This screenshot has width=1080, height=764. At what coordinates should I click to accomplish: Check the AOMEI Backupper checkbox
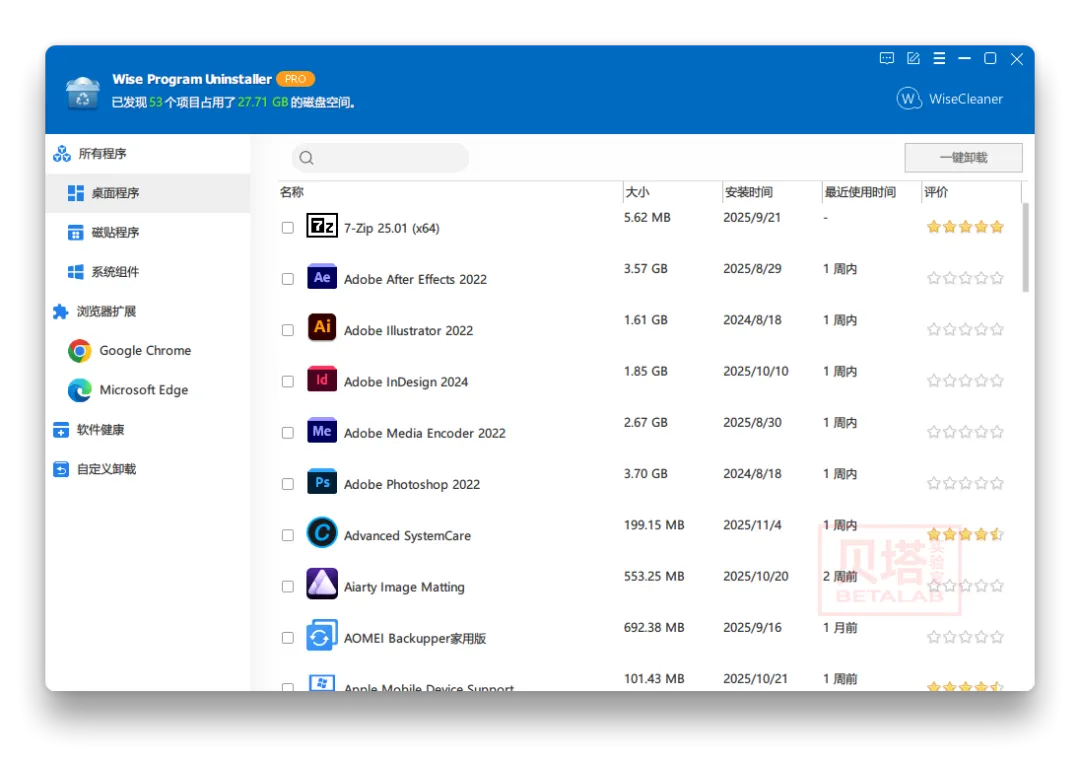(x=288, y=638)
